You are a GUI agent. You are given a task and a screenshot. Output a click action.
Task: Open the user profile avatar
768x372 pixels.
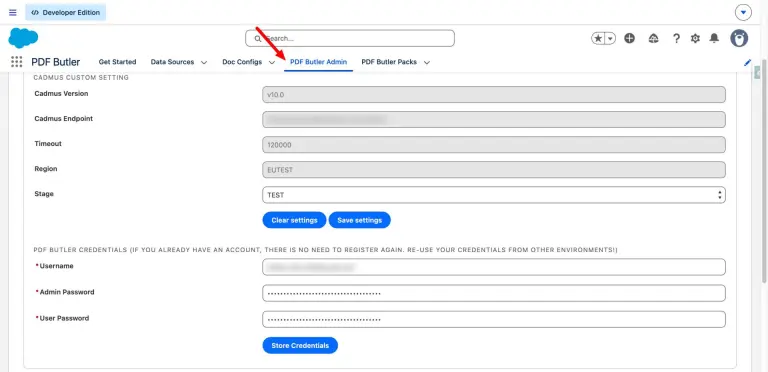(x=739, y=38)
